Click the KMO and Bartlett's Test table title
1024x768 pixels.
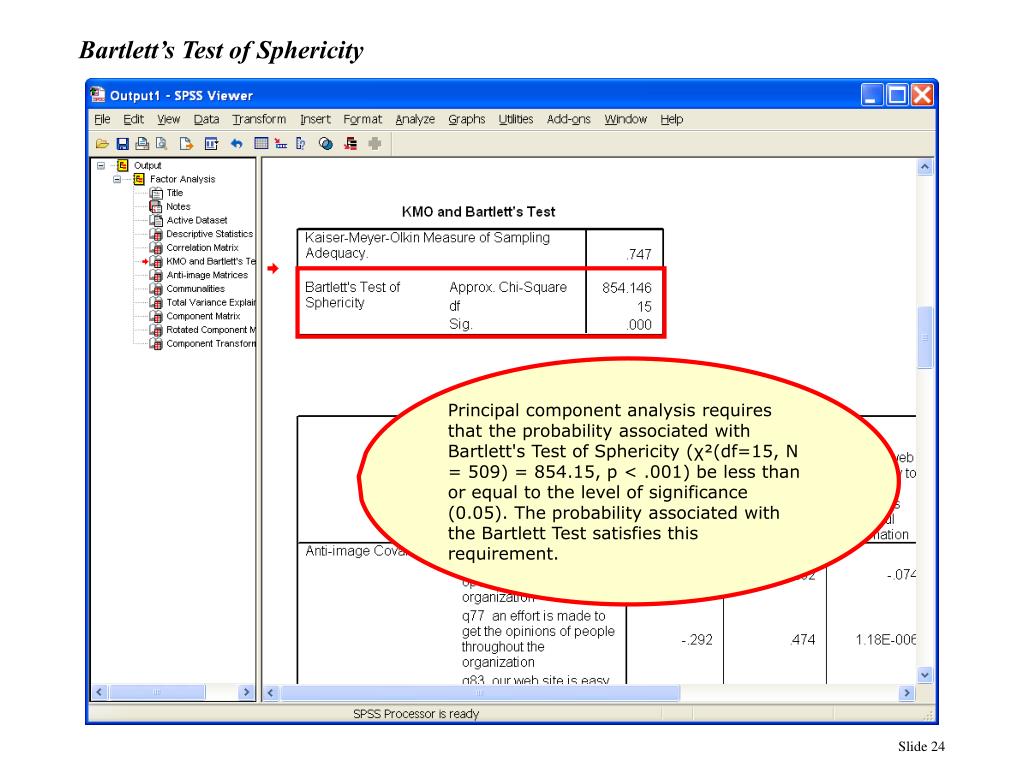coord(478,212)
